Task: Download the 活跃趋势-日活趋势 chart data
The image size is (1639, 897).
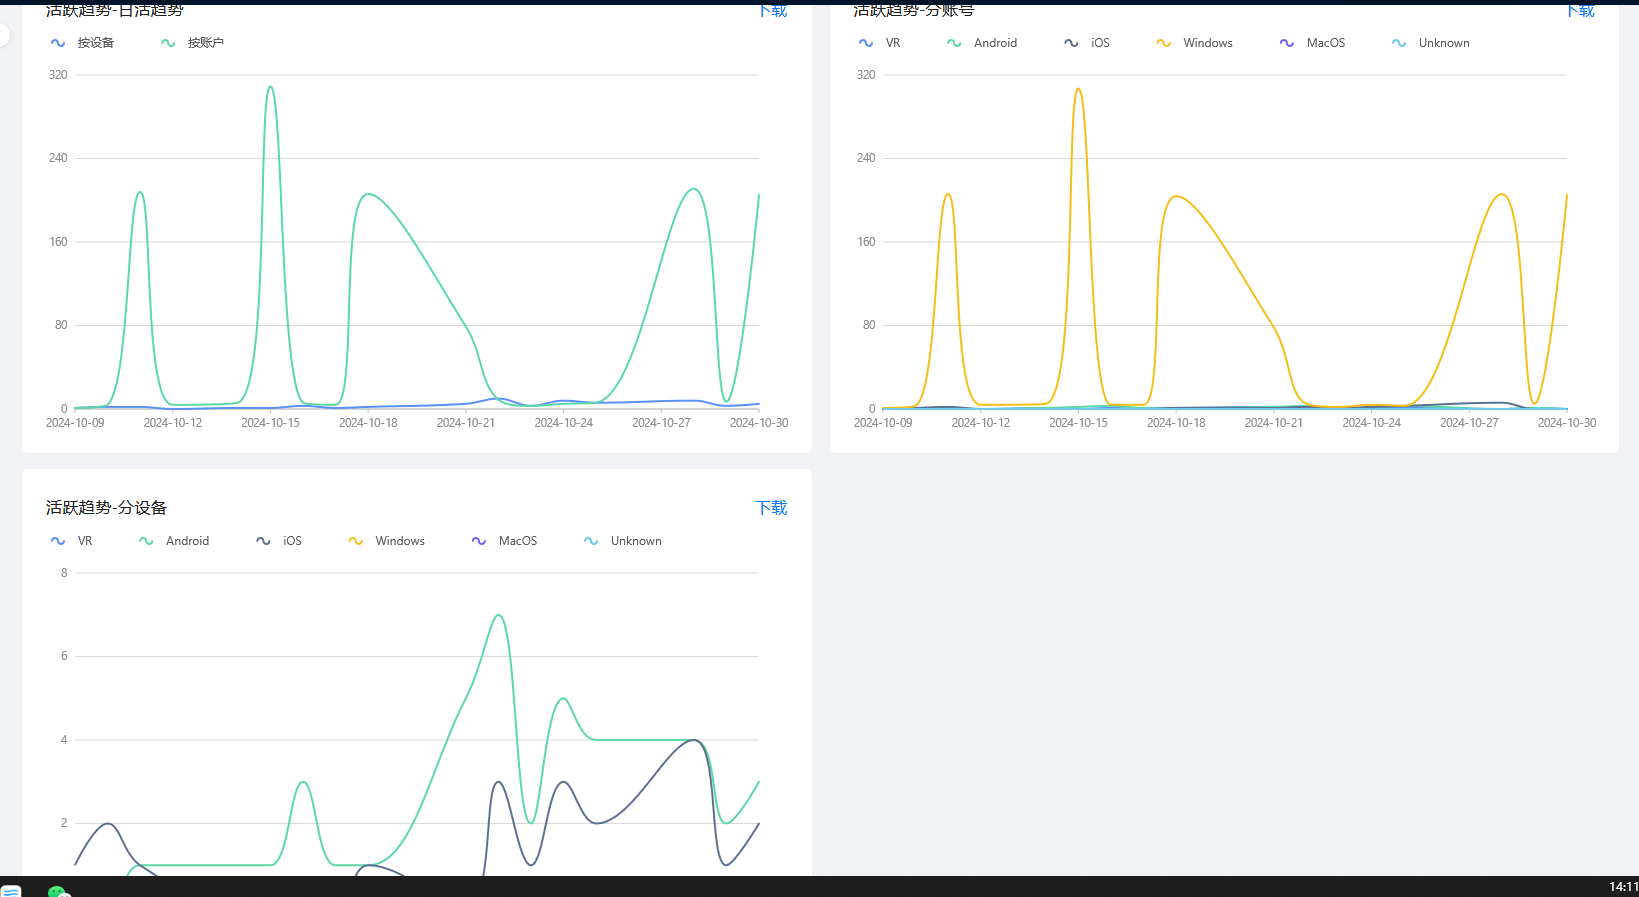Action: click(x=773, y=11)
